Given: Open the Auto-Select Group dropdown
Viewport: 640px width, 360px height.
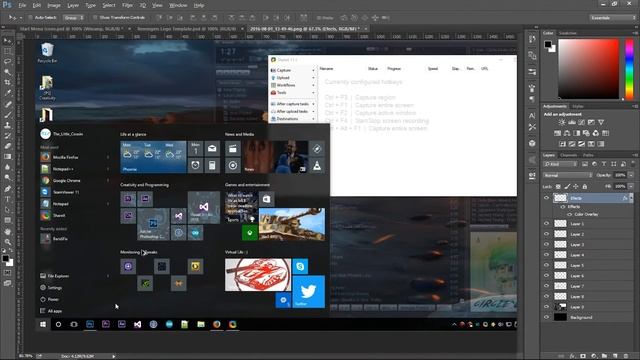Looking at the screenshot, I should (x=73, y=18).
